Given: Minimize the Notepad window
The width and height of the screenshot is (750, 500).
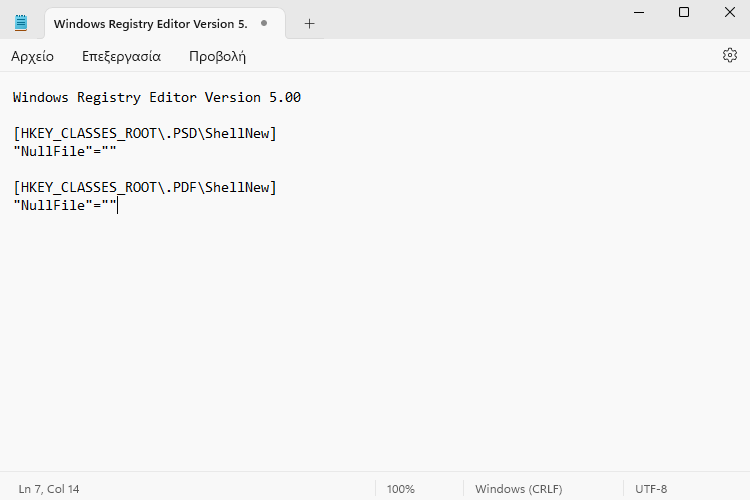Looking at the screenshot, I should point(639,12).
